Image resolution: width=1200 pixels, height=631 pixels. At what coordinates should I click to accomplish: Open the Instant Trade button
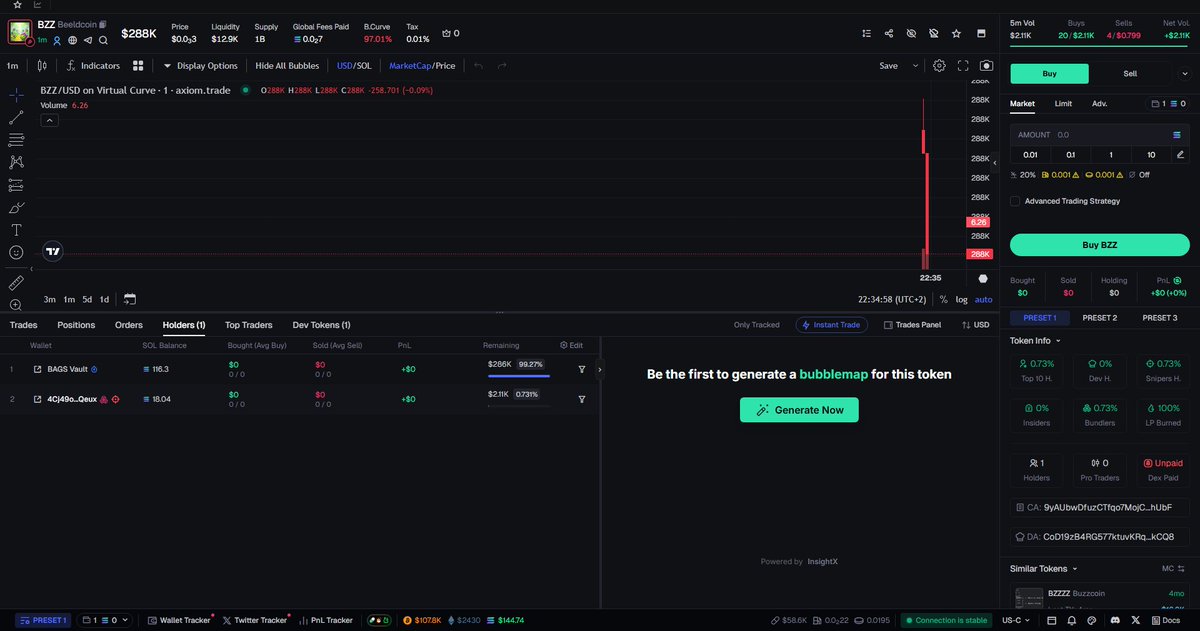832,325
